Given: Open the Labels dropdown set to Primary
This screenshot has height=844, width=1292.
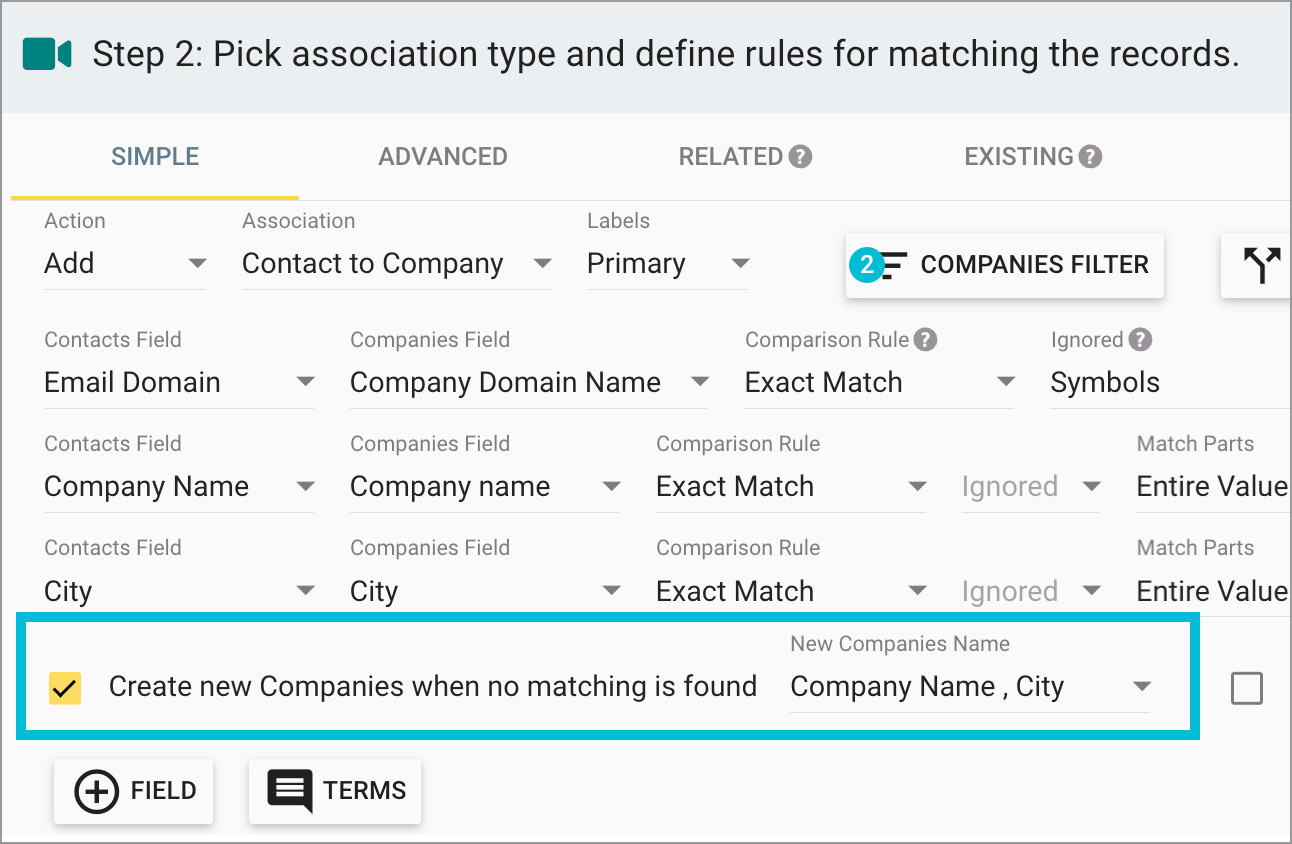Looking at the screenshot, I should coord(665,263).
